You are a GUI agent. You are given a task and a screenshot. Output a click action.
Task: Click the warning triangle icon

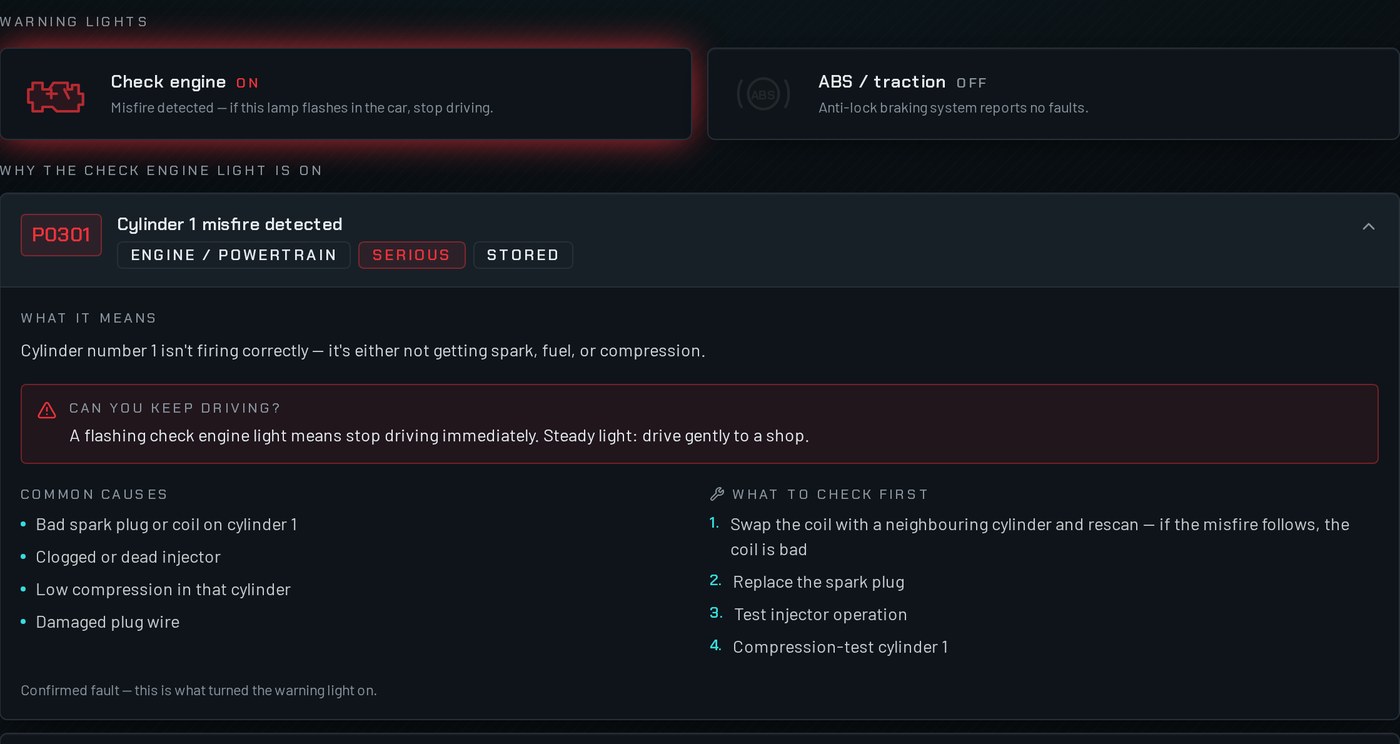(x=47, y=410)
